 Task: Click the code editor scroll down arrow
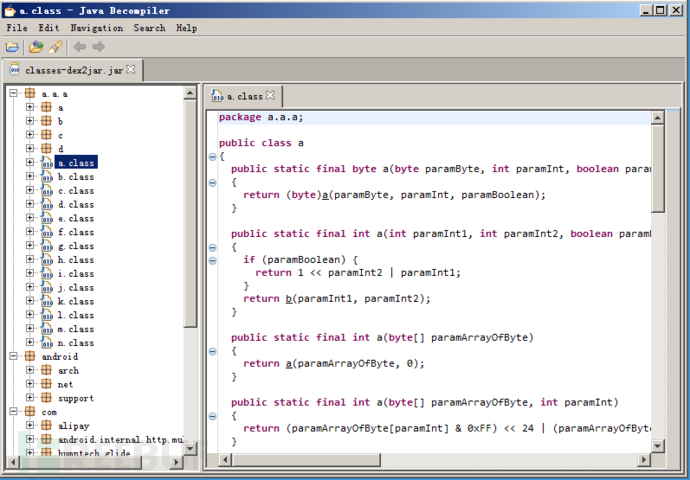pos(657,446)
